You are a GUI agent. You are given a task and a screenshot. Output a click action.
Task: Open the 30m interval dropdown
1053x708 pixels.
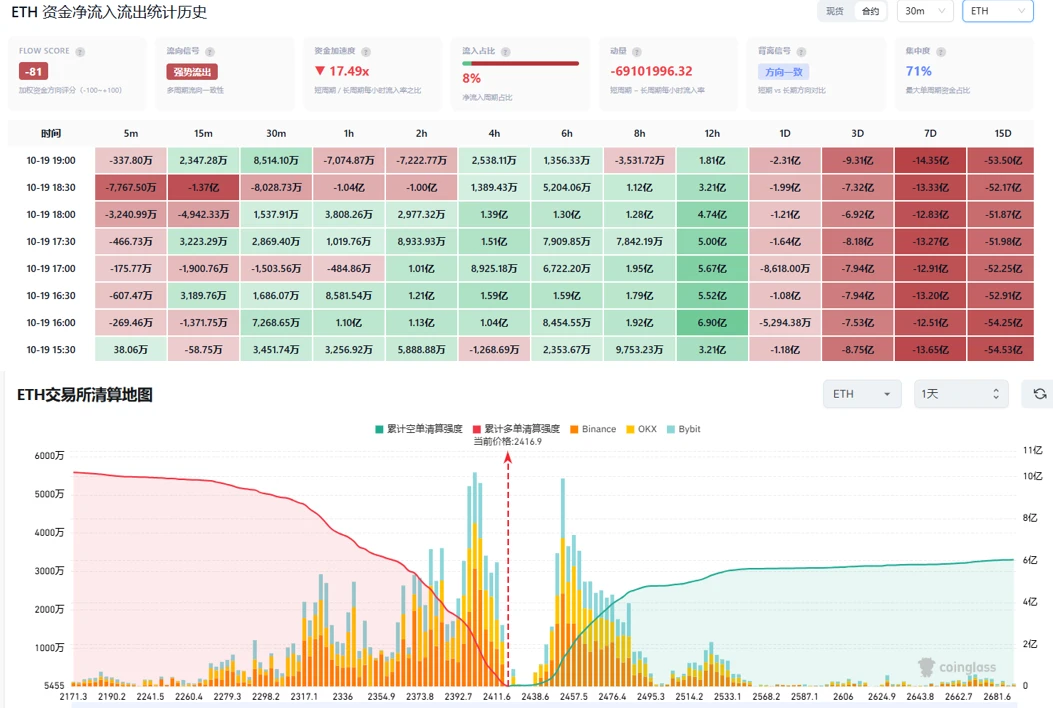point(925,11)
